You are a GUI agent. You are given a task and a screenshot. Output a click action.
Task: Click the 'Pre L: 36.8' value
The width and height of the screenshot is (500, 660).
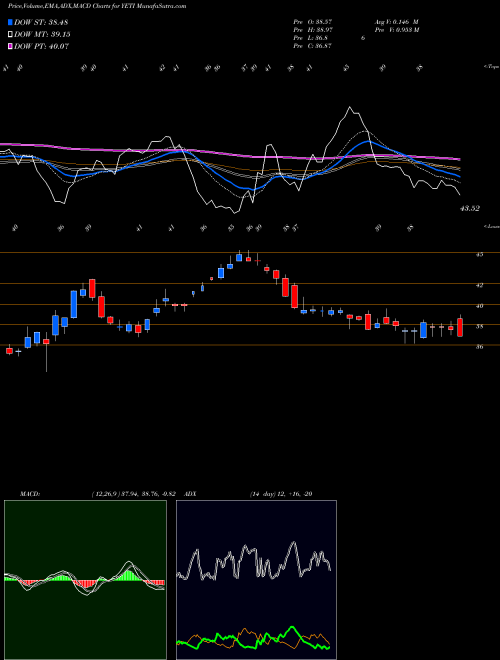(x=310, y=38)
